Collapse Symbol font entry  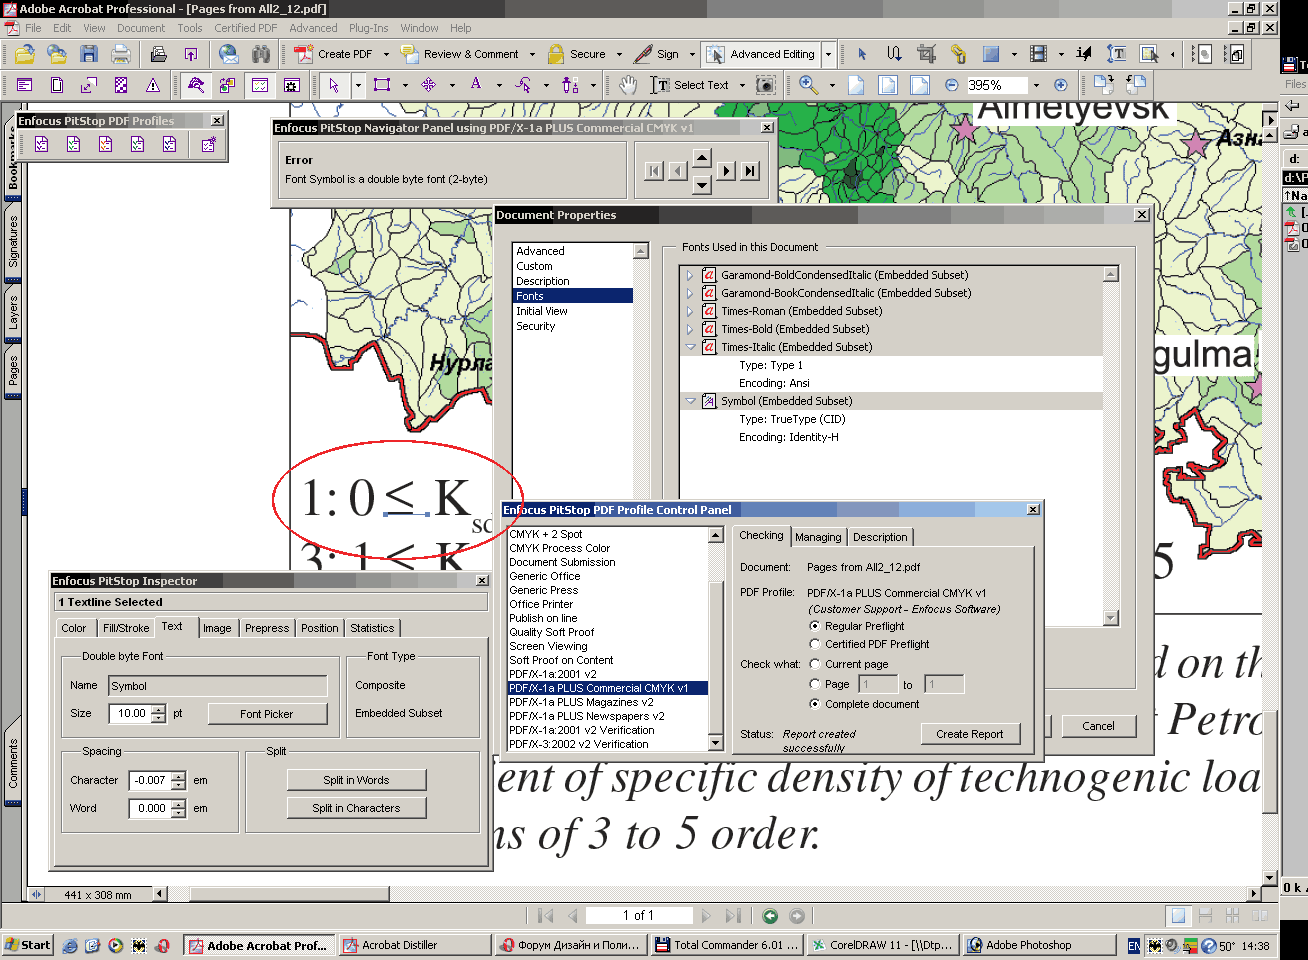point(690,401)
